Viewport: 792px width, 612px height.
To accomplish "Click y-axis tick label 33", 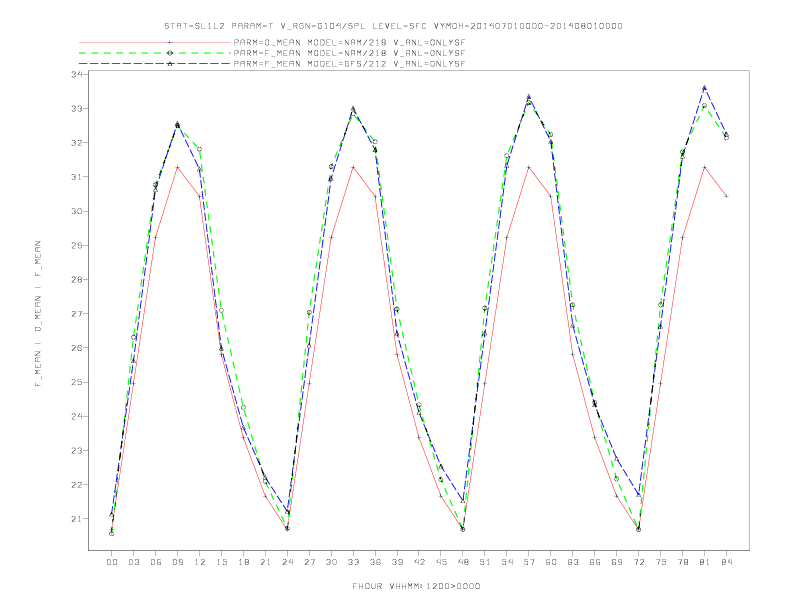I will click(77, 109).
